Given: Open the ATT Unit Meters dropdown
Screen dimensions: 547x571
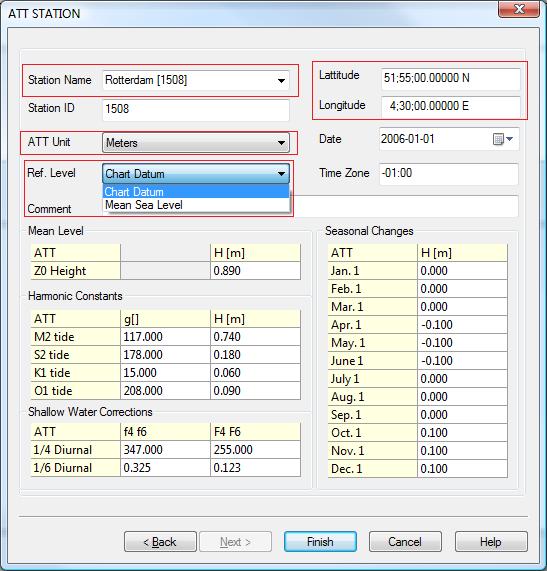Looking at the screenshot, I should (196, 142).
